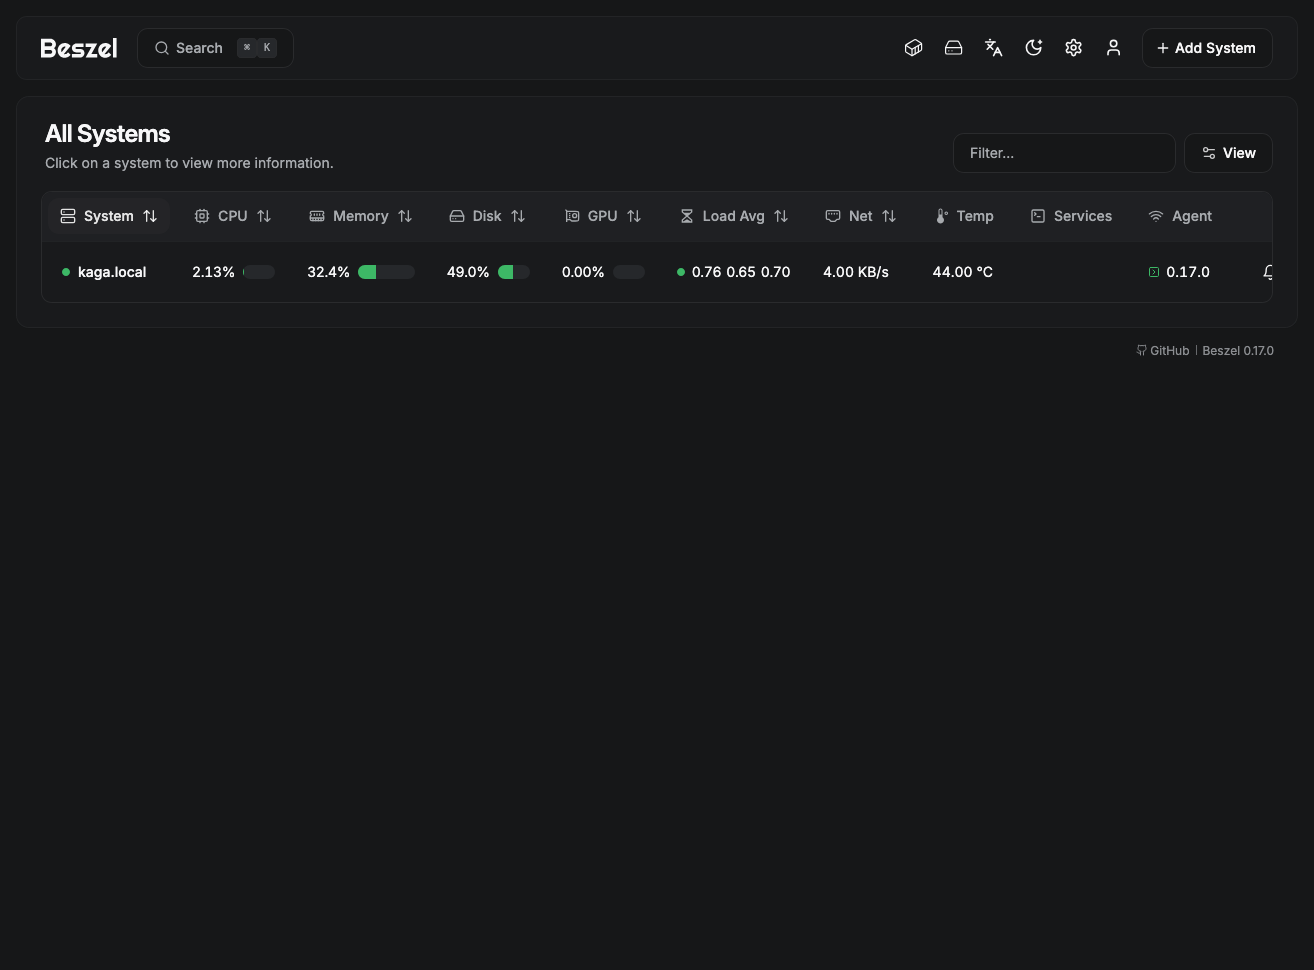Image resolution: width=1314 pixels, height=970 pixels.
Task: Sort table by CPU column
Action: tap(233, 216)
